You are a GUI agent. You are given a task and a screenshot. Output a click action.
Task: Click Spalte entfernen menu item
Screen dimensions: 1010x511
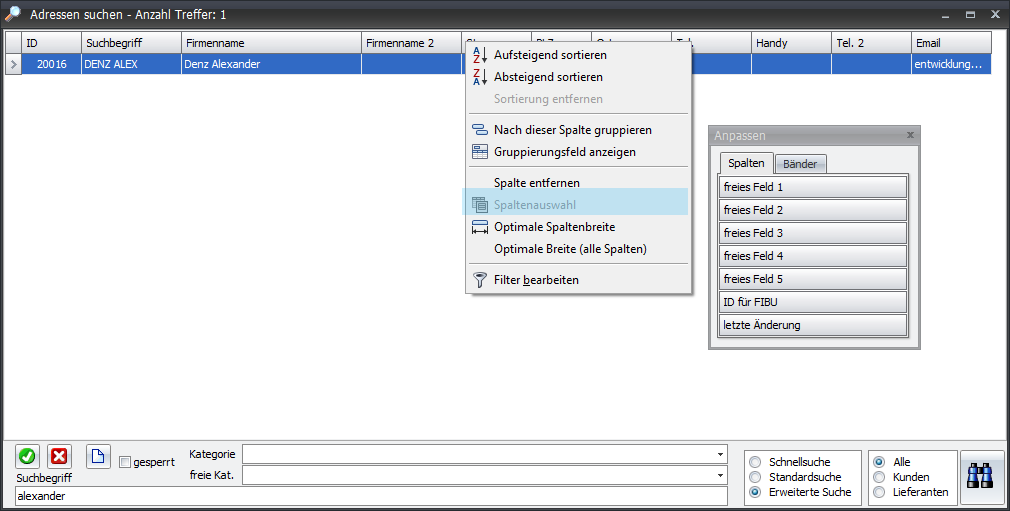tap(536, 183)
